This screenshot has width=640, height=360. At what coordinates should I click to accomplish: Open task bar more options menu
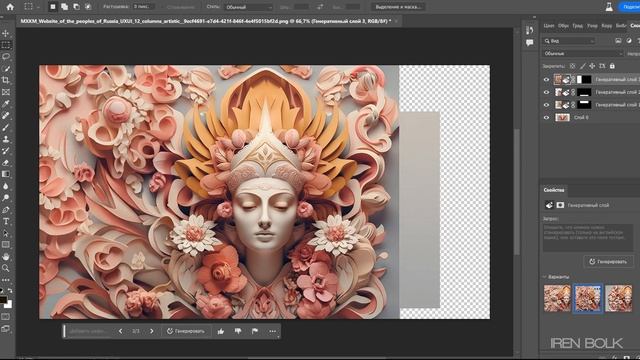pyautogui.click(x=273, y=331)
